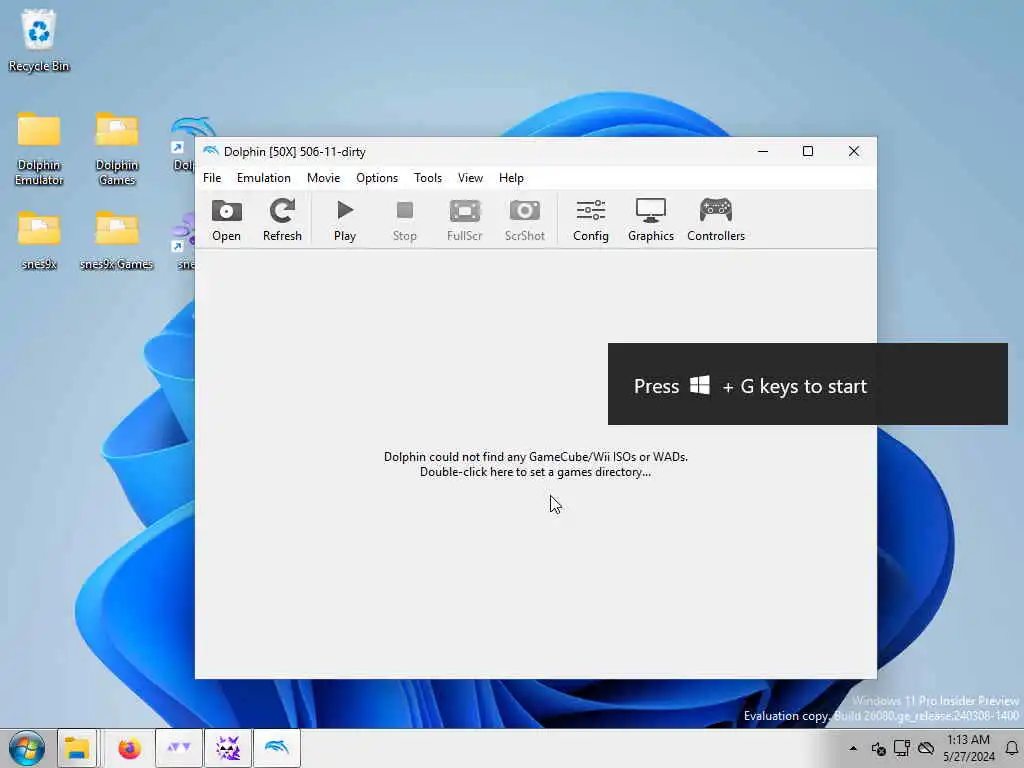Select the Dolphin Games desktop folder

tap(117, 149)
